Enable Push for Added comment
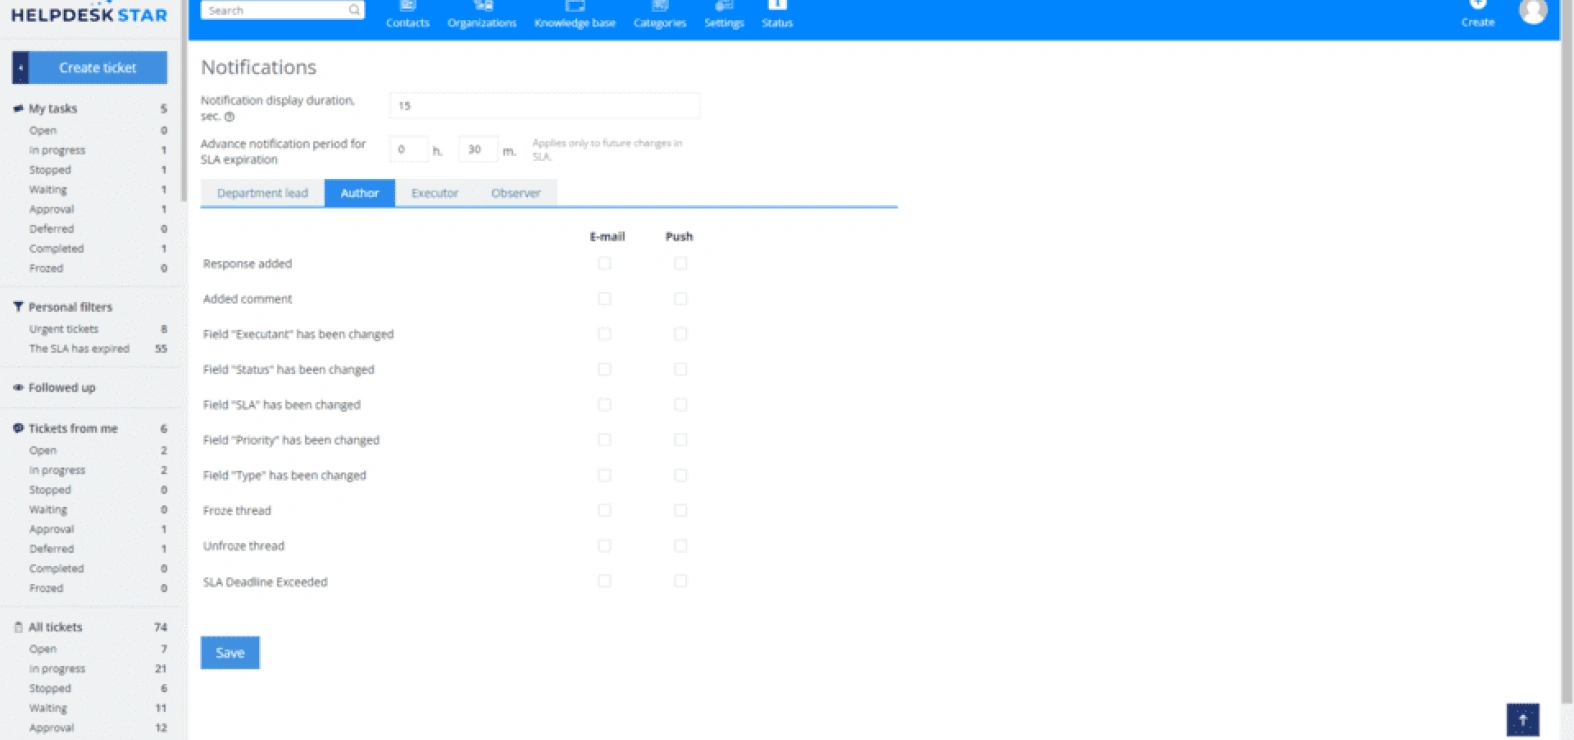 [680, 298]
